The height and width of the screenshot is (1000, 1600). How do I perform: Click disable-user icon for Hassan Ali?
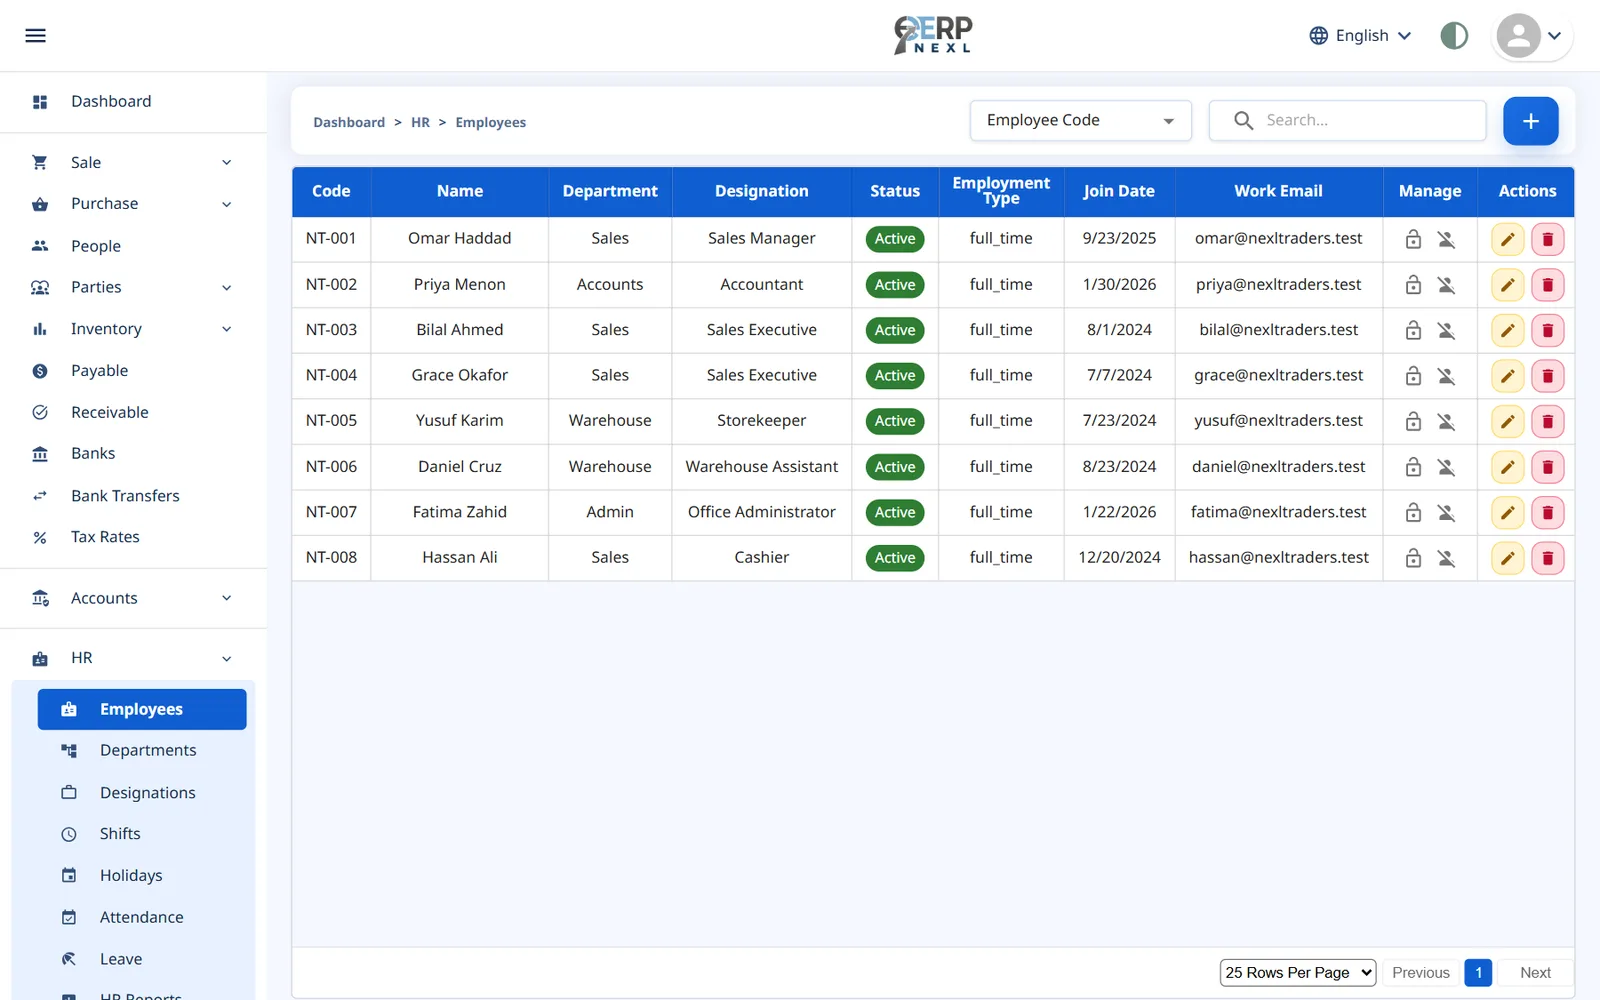1446,558
